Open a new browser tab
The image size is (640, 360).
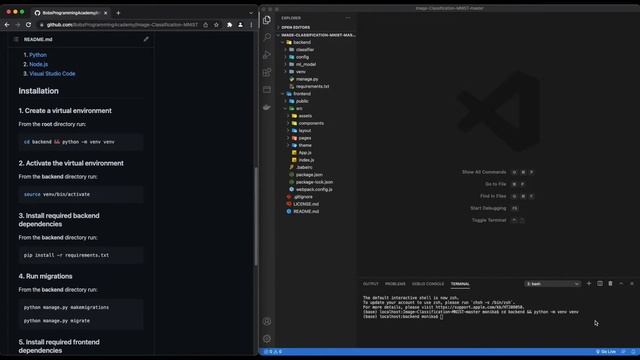pyautogui.click(x=118, y=13)
